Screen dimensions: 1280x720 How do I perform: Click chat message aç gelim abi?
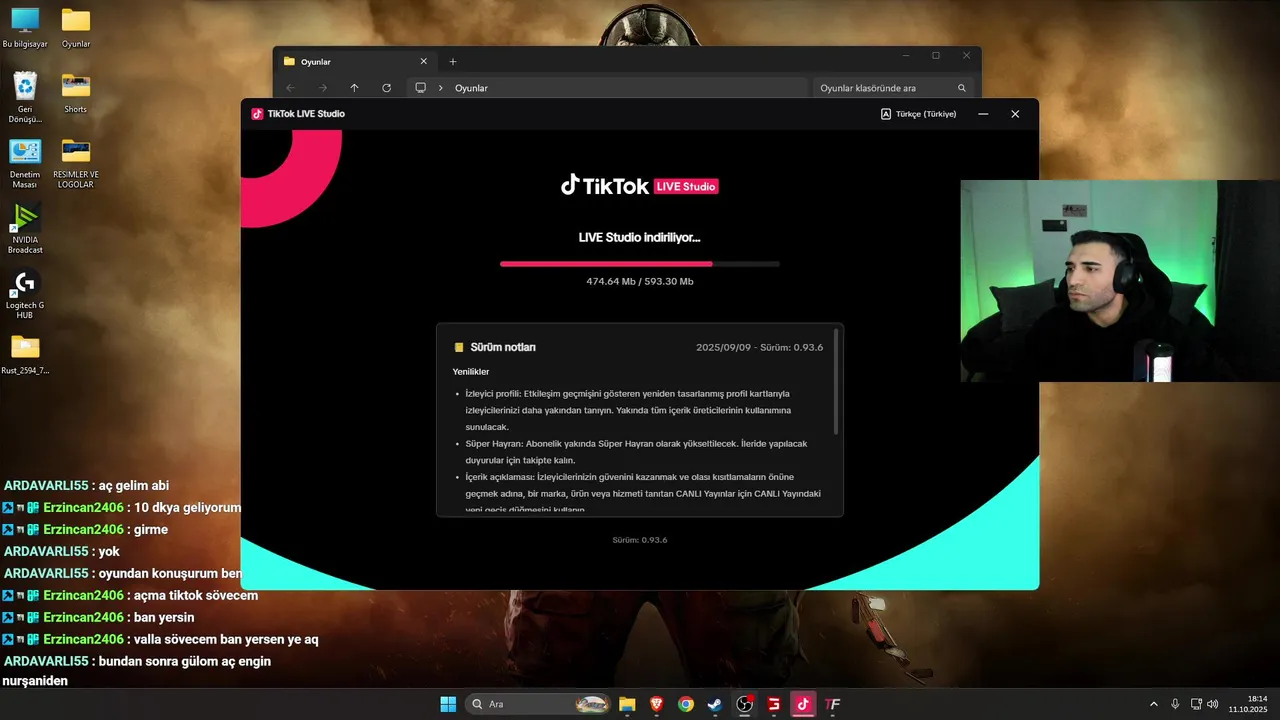(x=134, y=486)
